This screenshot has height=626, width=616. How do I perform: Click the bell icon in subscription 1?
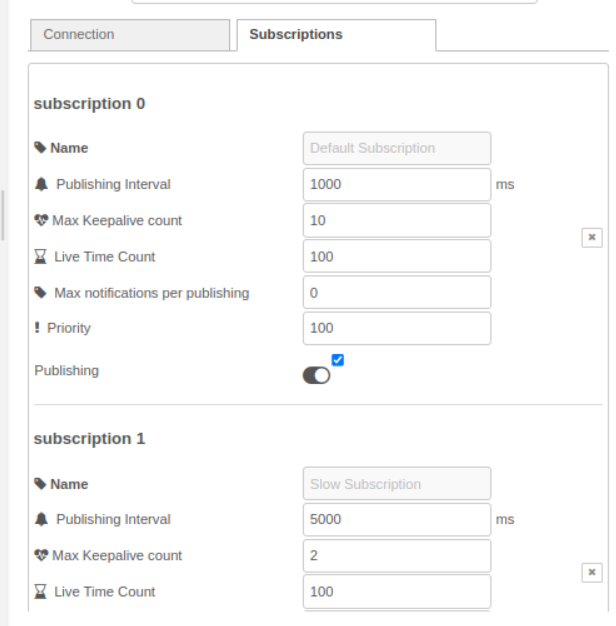point(40,519)
